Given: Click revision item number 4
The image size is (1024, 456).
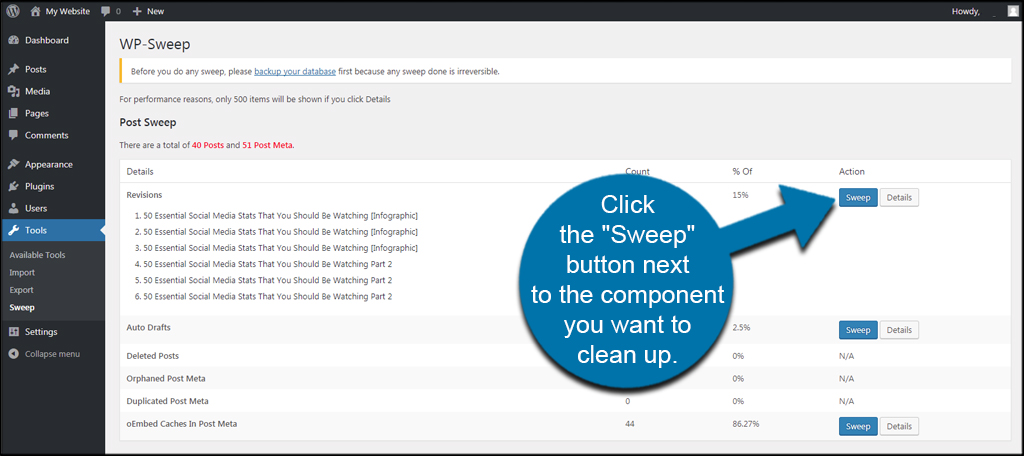Looking at the screenshot, I should (263, 264).
